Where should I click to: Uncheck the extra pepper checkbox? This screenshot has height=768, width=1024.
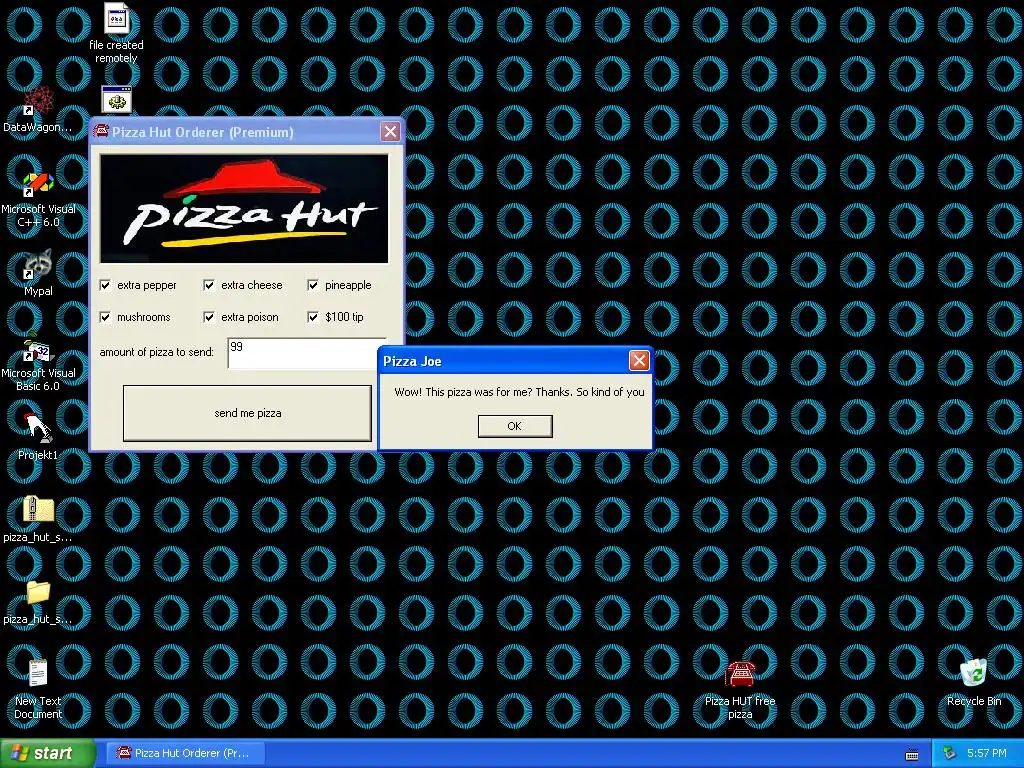(105, 285)
